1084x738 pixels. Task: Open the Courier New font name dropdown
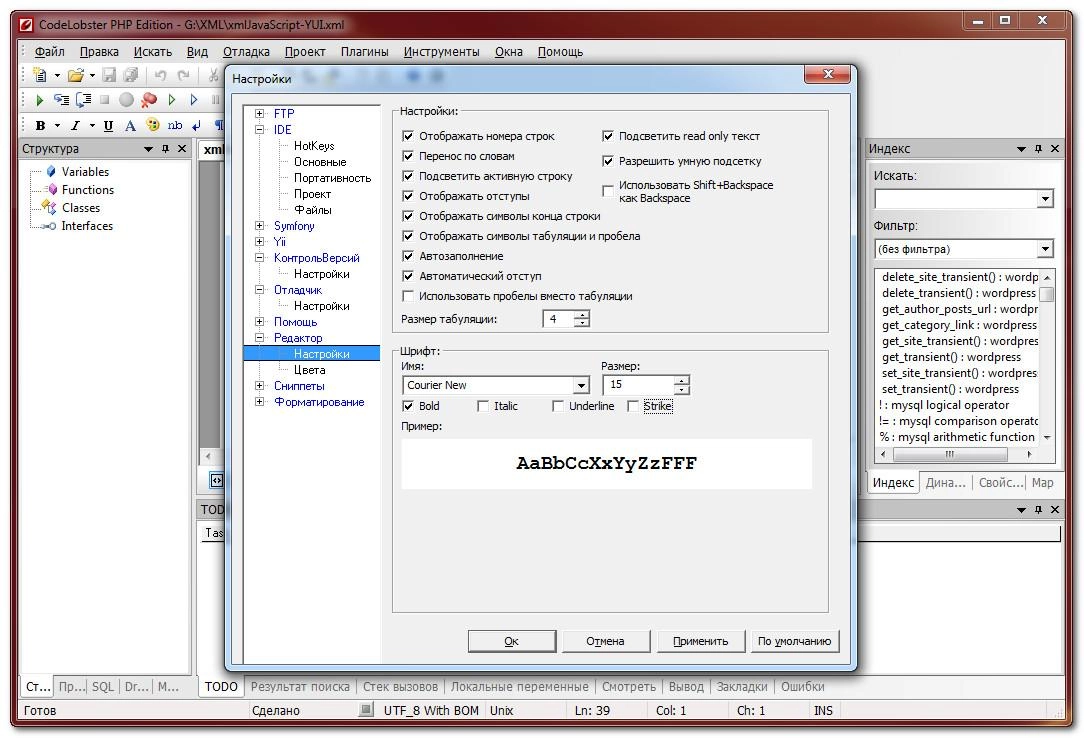pos(581,386)
